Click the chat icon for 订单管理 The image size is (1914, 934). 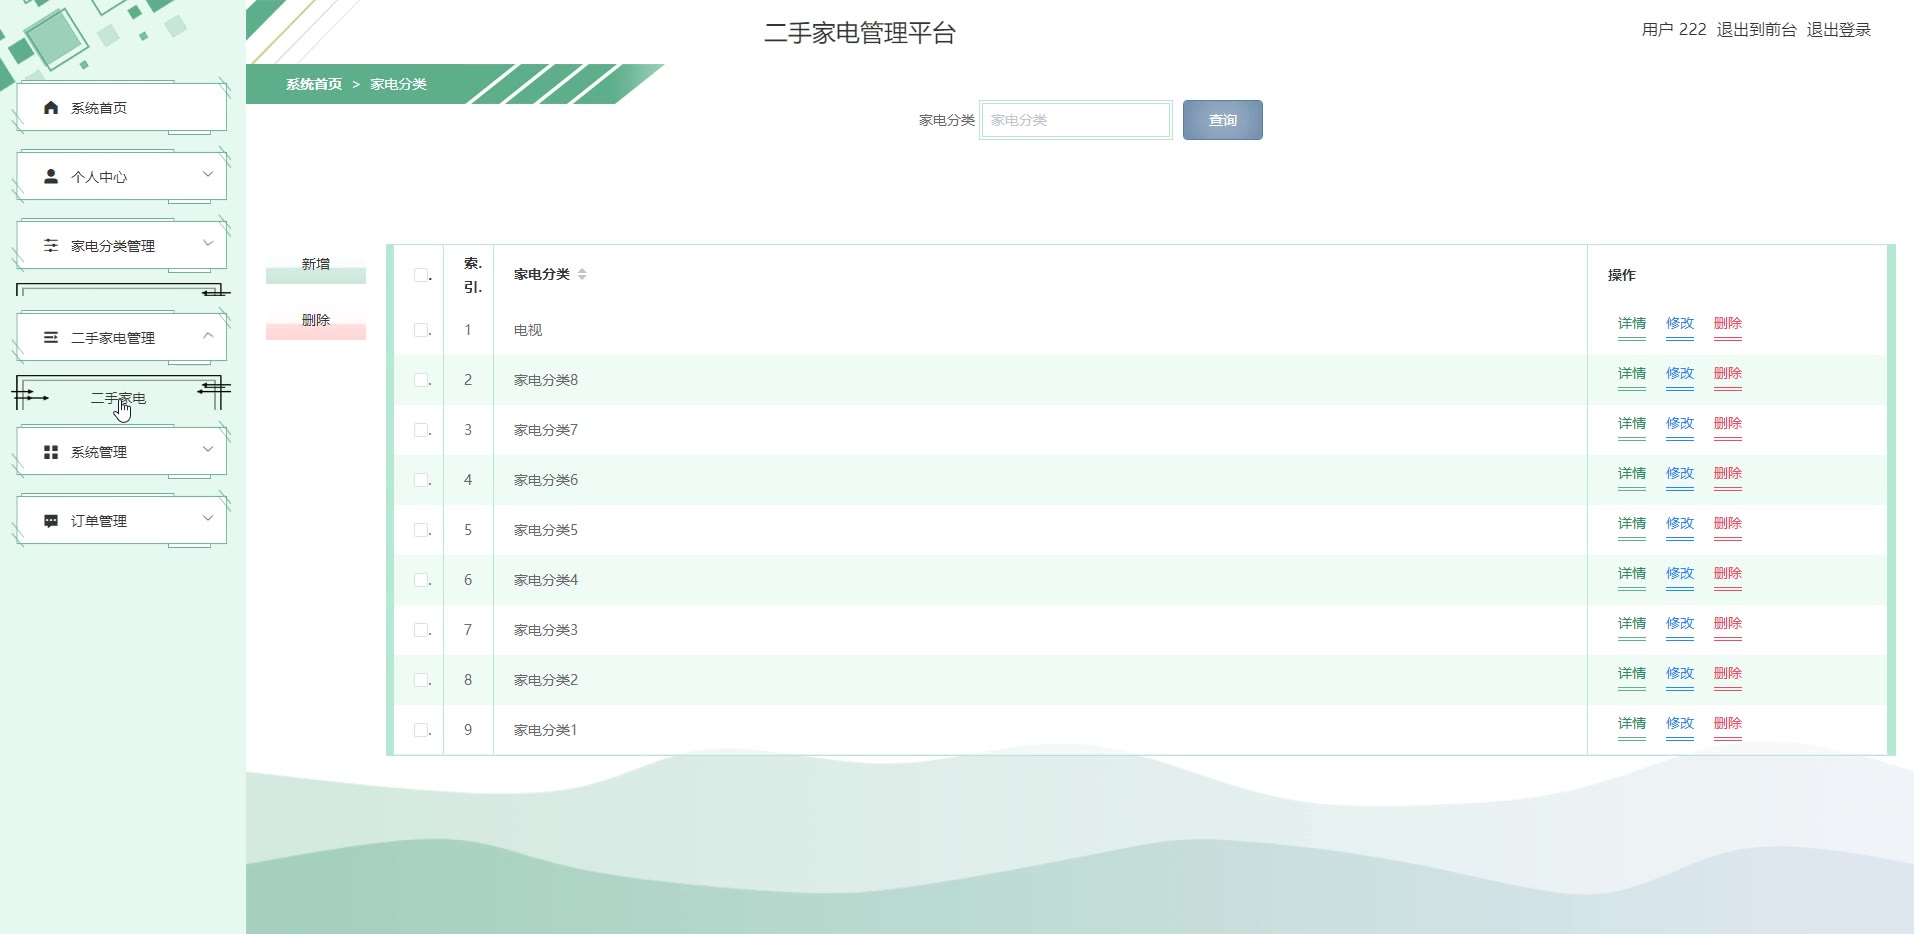click(x=51, y=521)
